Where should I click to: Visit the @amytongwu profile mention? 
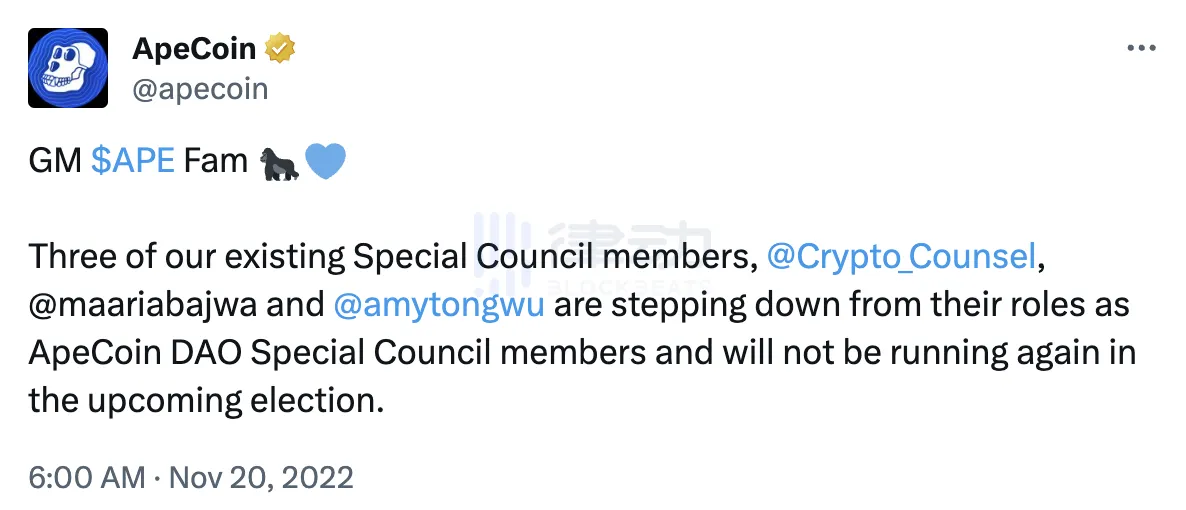click(437, 305)
